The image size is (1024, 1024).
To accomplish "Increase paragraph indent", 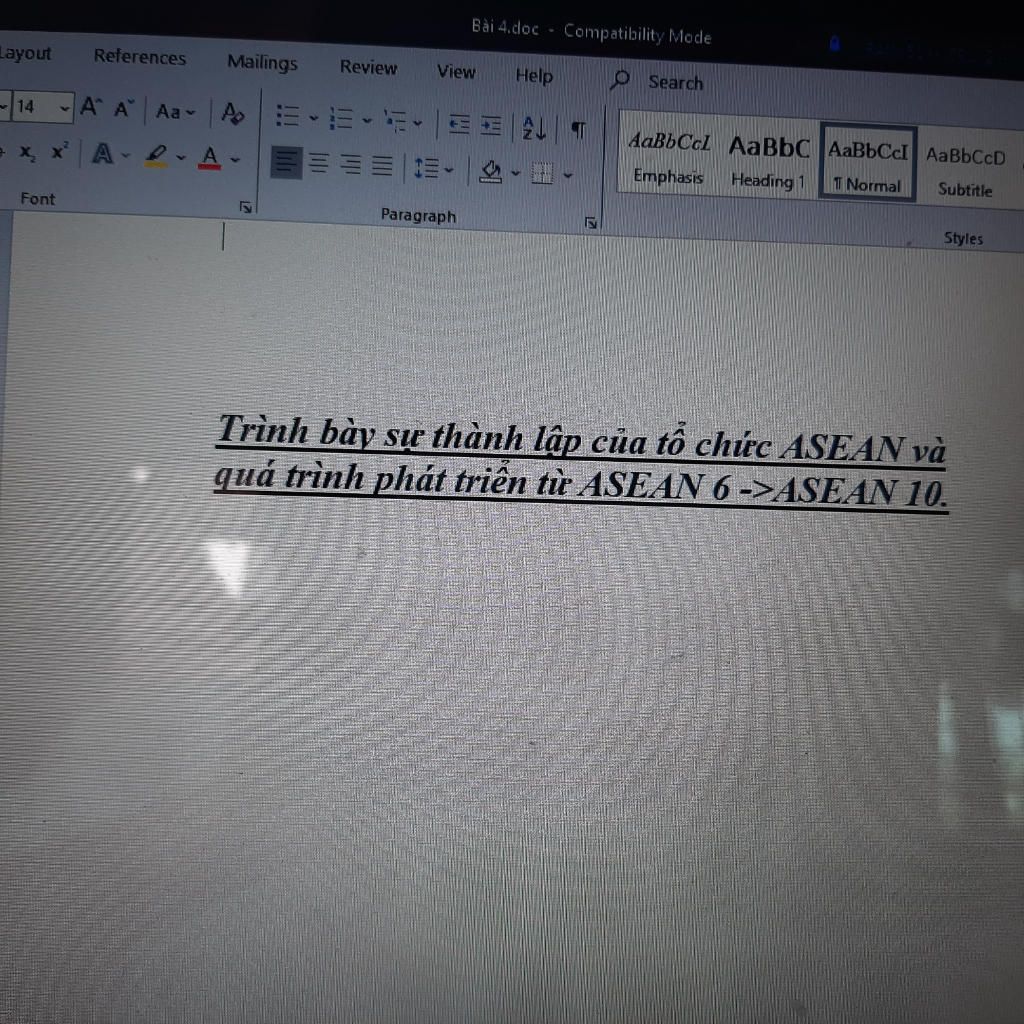I will 491,125.
